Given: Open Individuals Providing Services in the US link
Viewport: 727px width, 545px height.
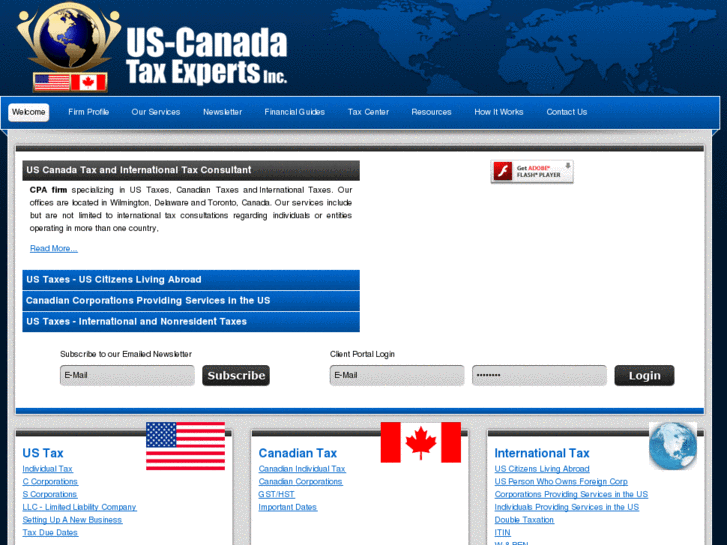Looking at the screenshot, I should pyautogui.click(x=567, y=507).
